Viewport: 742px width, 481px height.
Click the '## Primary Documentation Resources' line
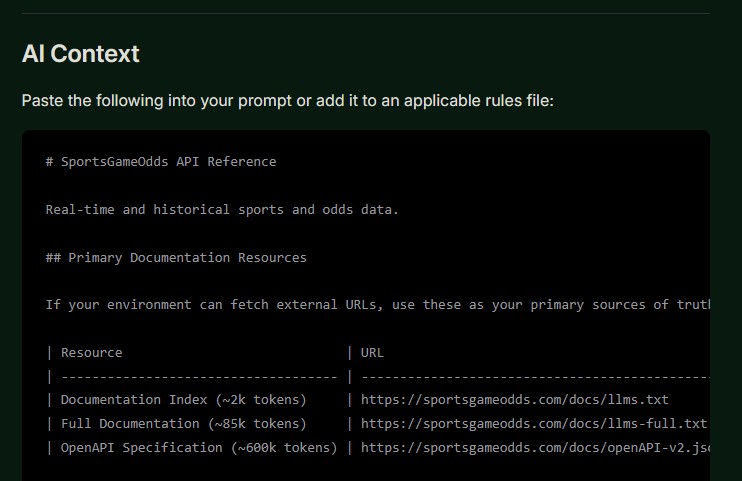click(x=176, y=258)
